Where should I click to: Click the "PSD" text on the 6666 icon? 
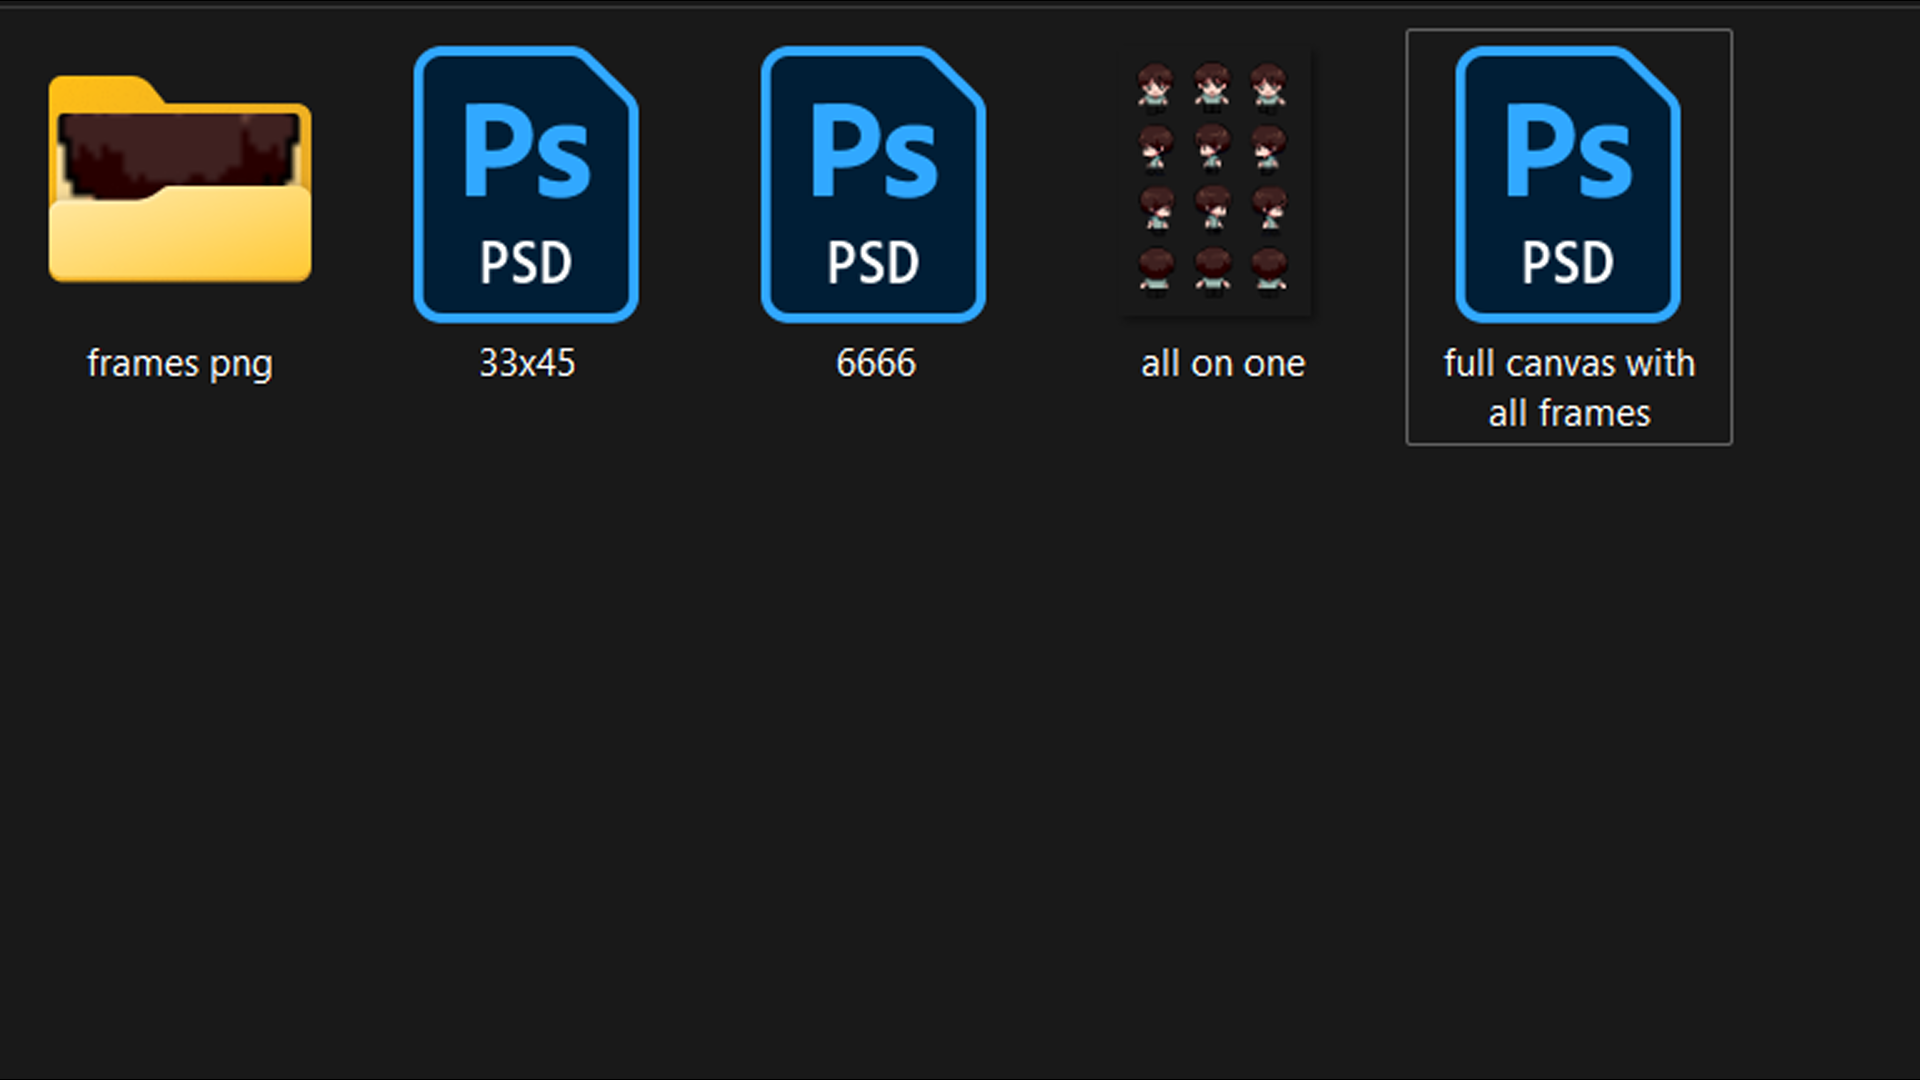pyautogui.click(x=873, y=263)
